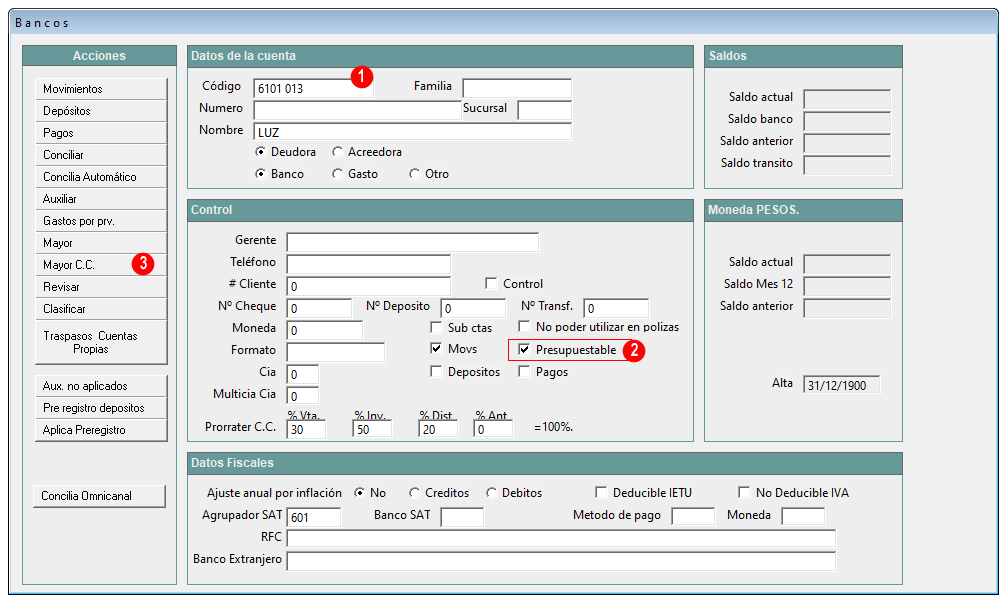Click the Cia field
This screenshot has width=1006, height=602.
[x=303, y=374]
